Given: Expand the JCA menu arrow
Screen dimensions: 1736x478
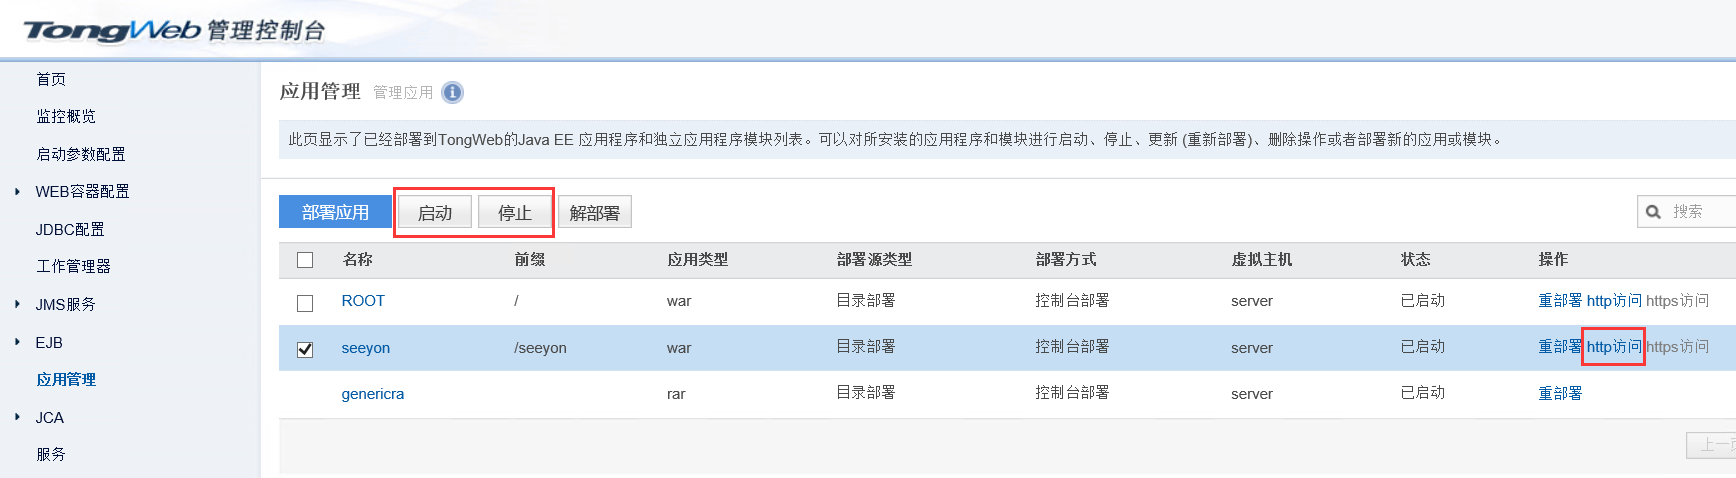Looking at the screenshot, I should (x=17, y=417).
